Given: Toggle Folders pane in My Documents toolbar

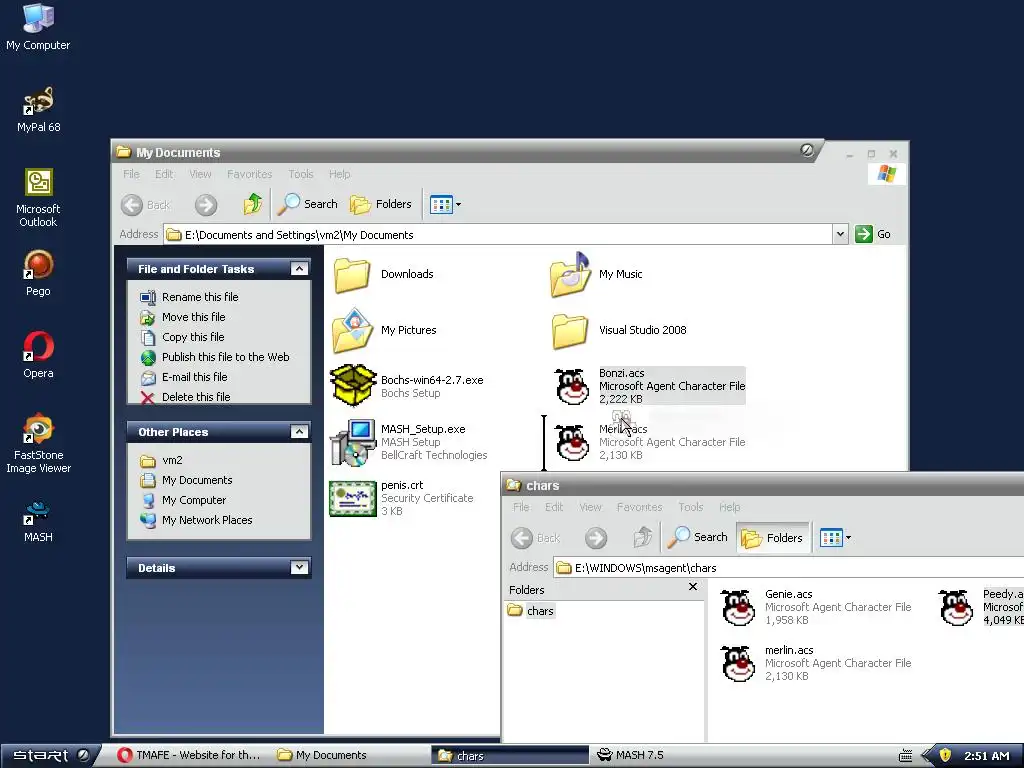Looking at the screenshot, I should click(x=381, y=204).
